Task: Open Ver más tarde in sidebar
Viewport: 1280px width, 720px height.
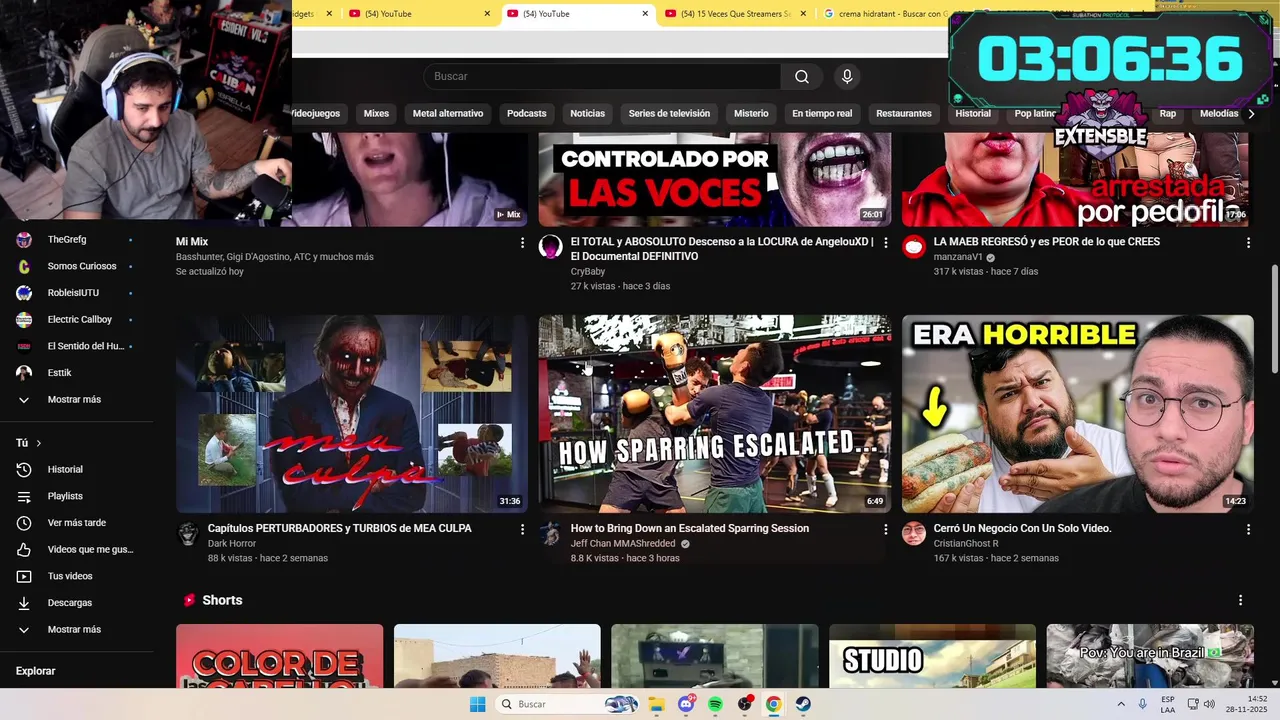Action: point(76,523)
